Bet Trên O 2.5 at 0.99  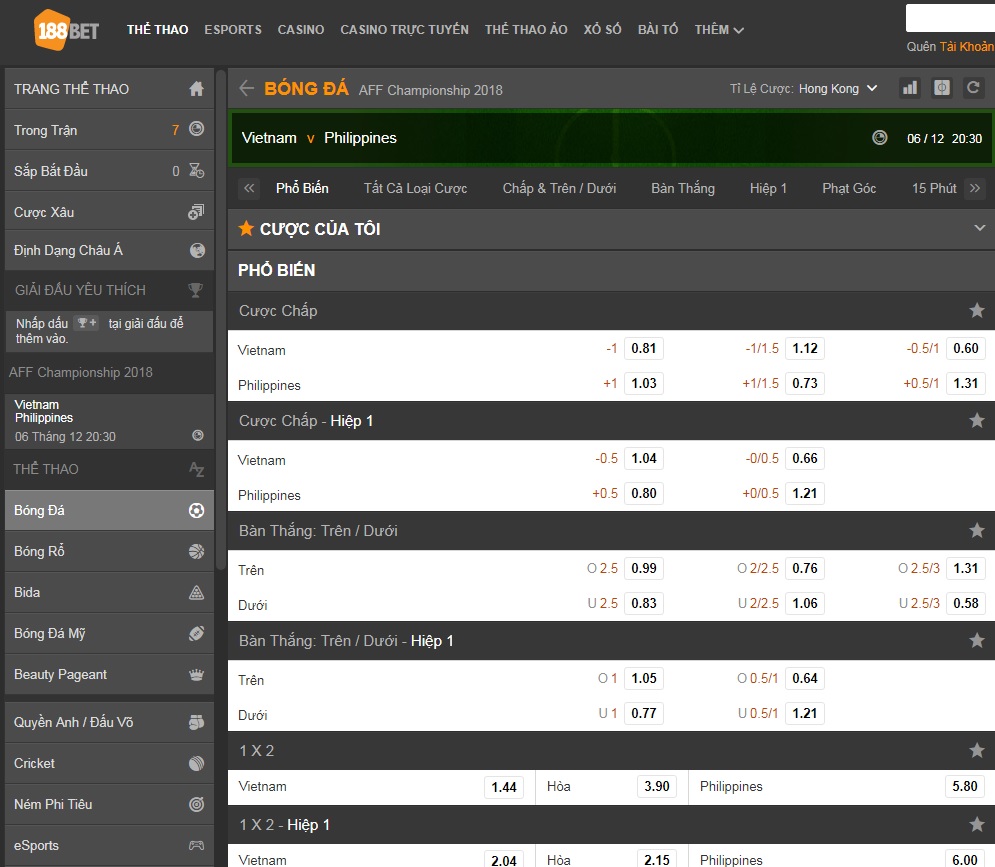(643, 569)
